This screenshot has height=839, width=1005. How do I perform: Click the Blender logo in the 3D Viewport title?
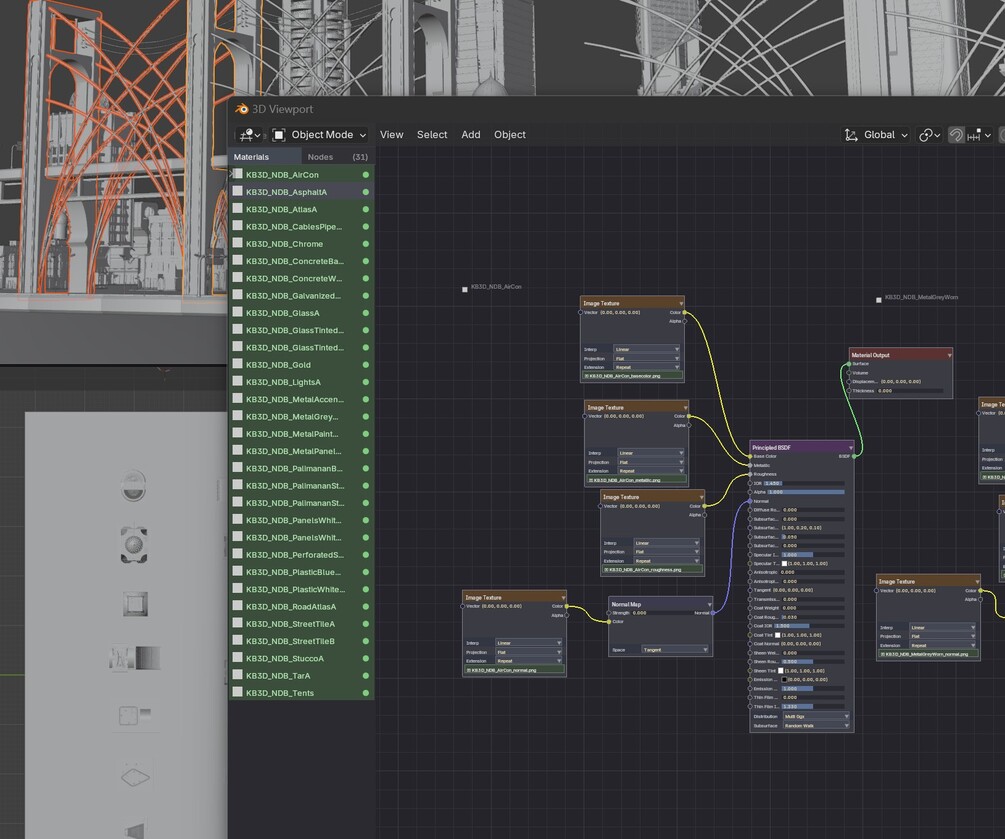coord(242,109)
